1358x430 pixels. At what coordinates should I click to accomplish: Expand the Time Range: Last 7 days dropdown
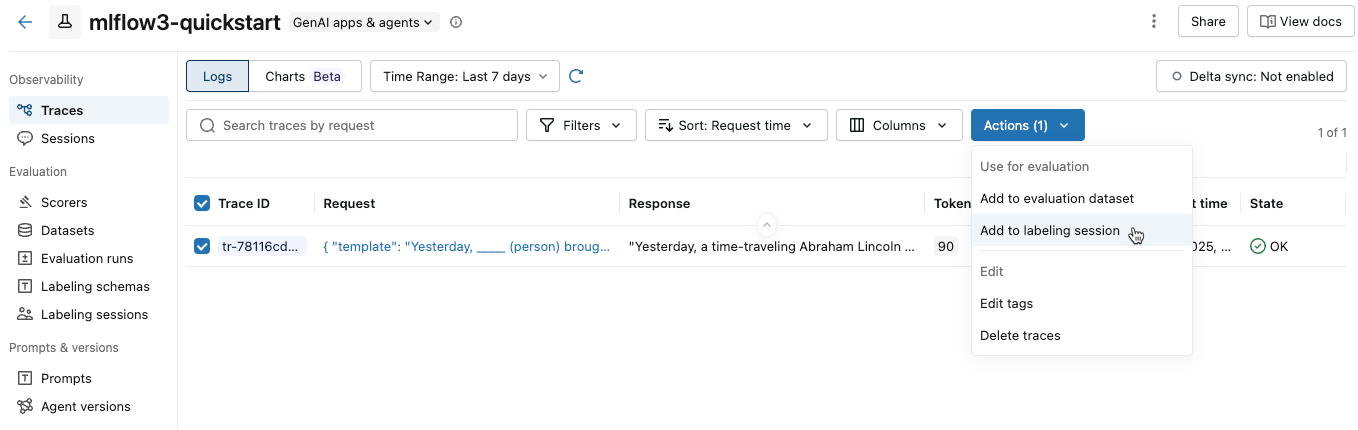[x=464, y=76]
